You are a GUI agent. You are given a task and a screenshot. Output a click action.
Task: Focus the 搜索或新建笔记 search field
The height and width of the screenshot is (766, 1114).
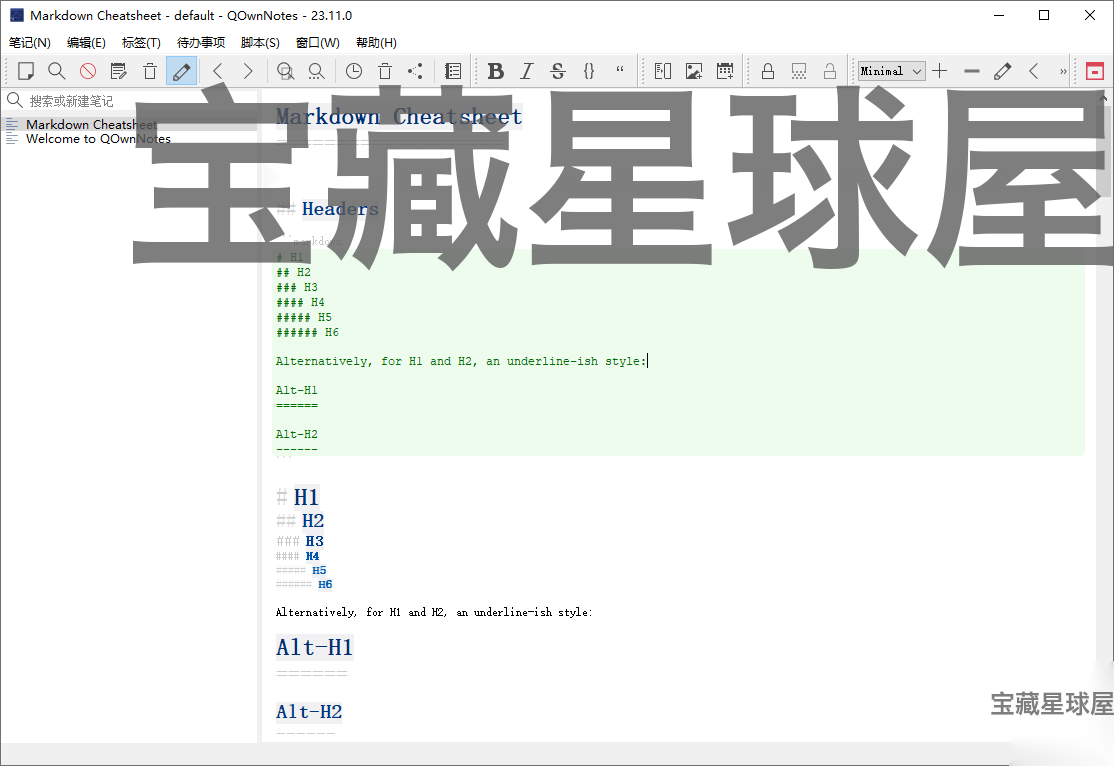pyautogui.click(x=130, y=101)
